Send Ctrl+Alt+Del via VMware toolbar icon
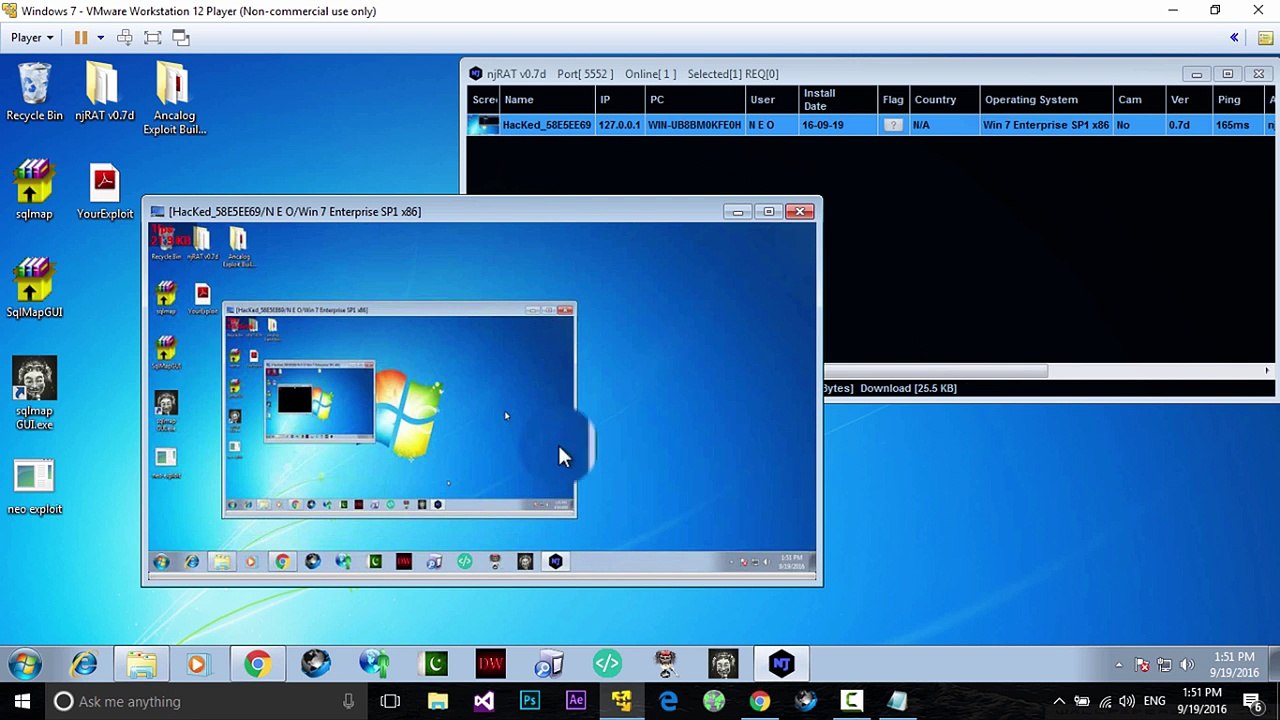This screenshot has height=720, width=1280. pyautogui.click(x=125, y=38)
